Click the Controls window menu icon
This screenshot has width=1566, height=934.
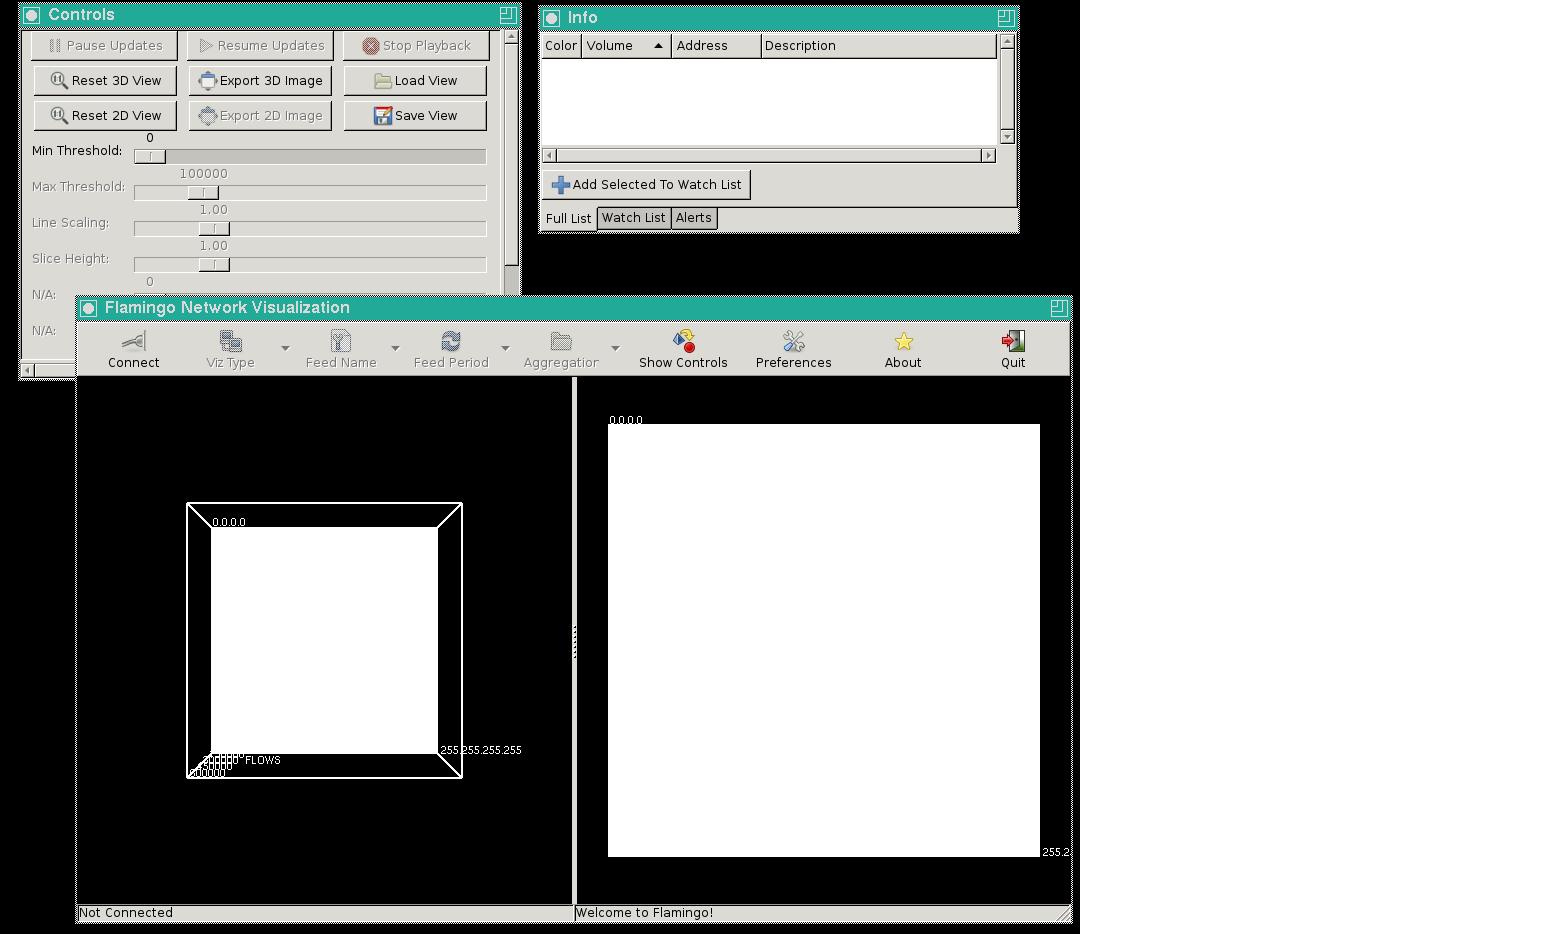[32, 15]
